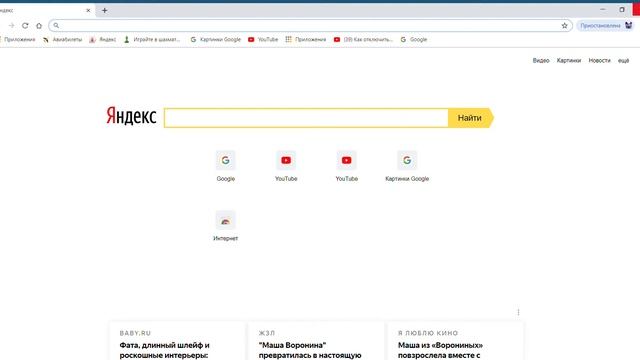Open the Я ЛЮБЛЮ КИНО article card
Viewport: 640px width, 360px height.
pos(456,341)
